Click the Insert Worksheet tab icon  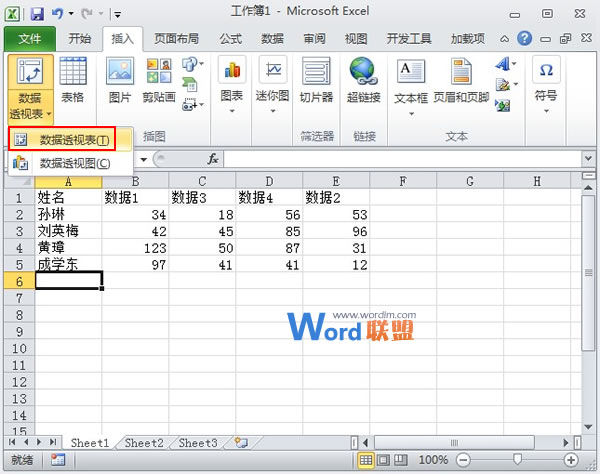tap(241, 443)
